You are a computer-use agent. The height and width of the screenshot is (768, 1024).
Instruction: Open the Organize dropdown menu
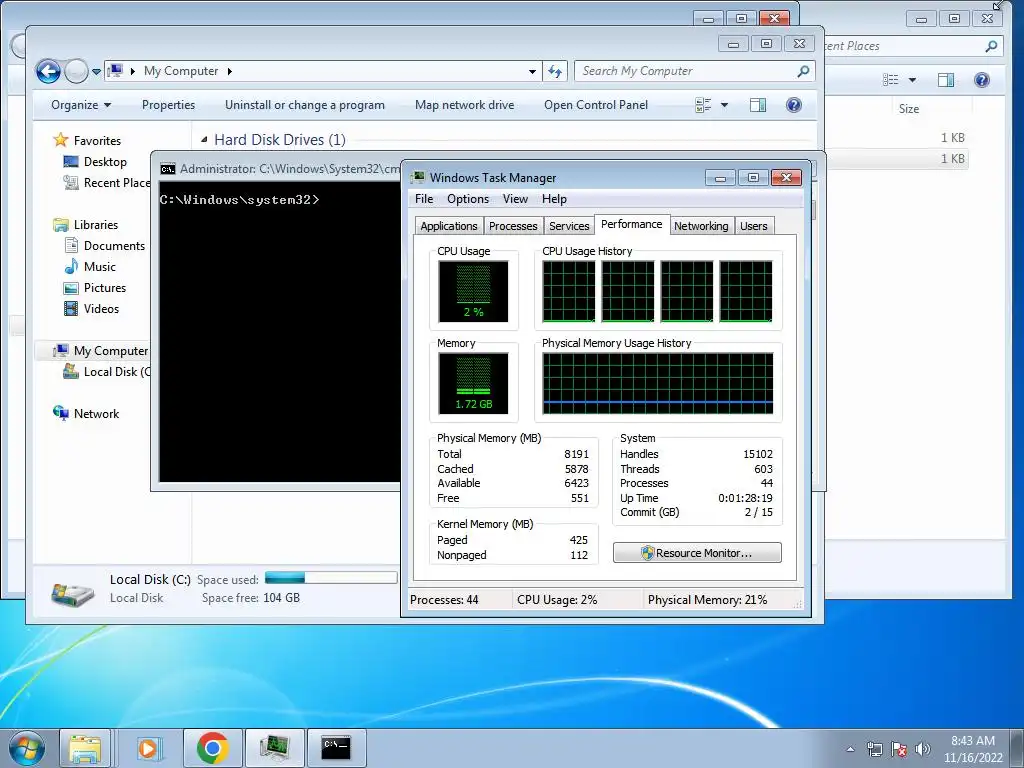tap(81, 105)
